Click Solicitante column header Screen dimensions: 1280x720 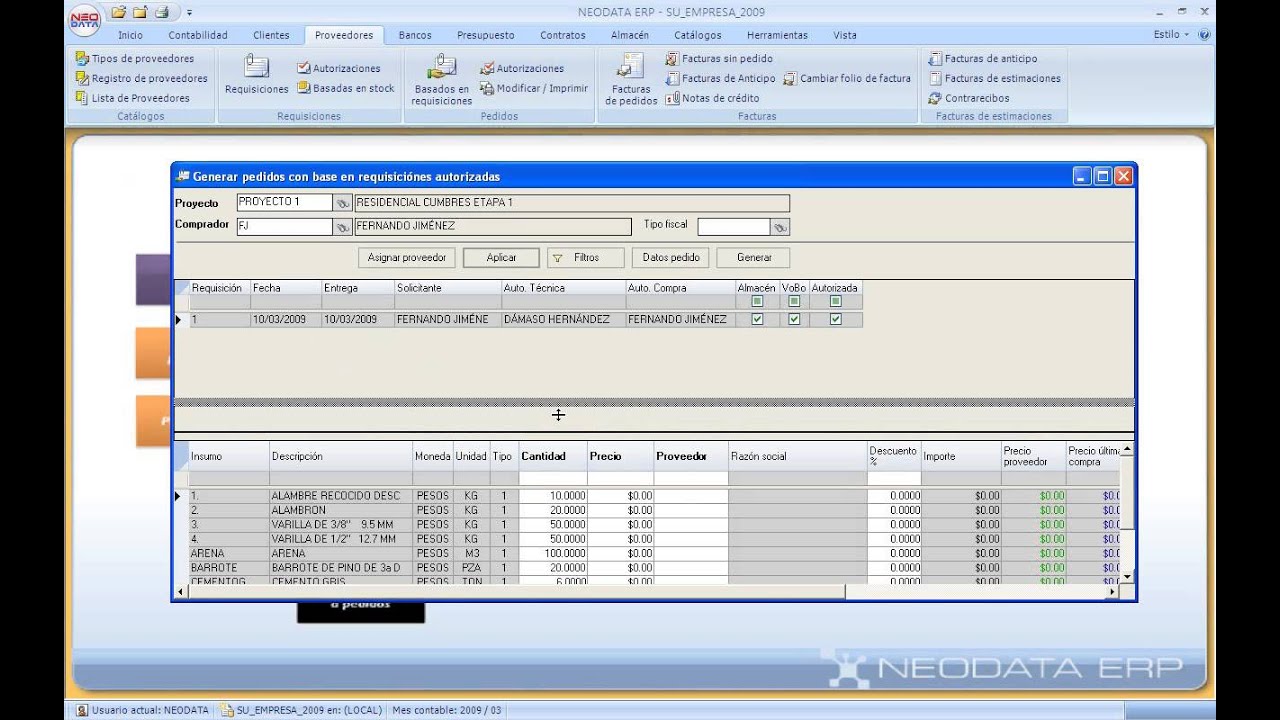click(x=448, y=288)
